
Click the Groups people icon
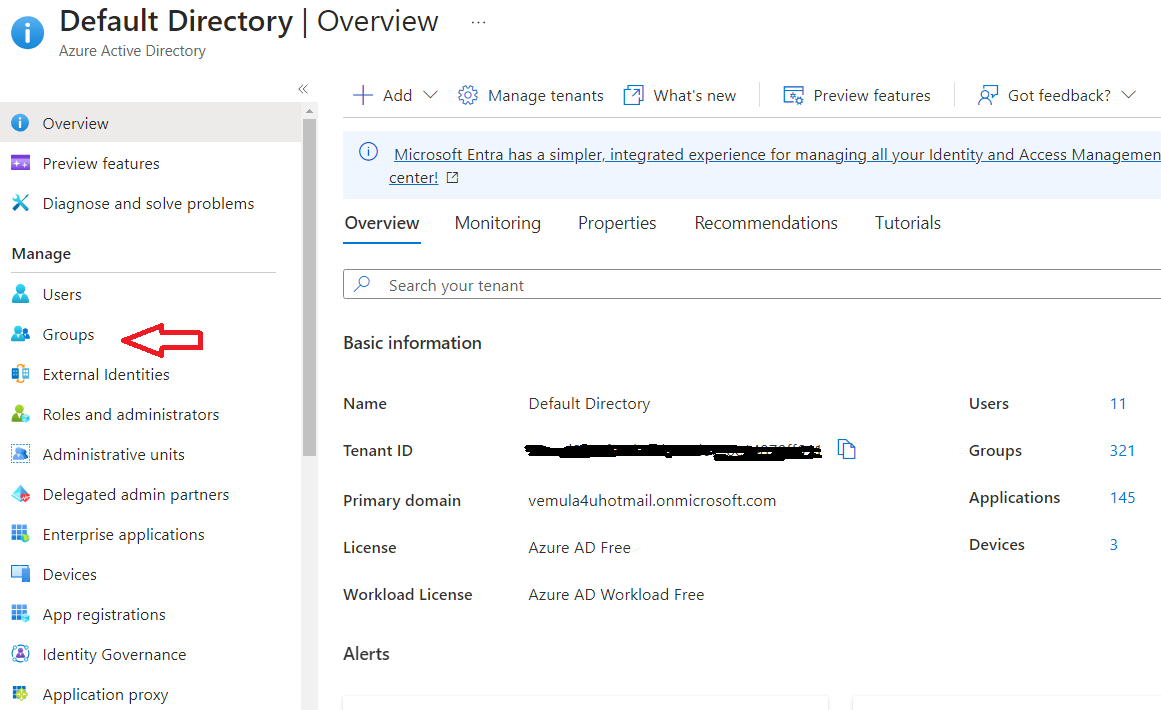(21, 335)
